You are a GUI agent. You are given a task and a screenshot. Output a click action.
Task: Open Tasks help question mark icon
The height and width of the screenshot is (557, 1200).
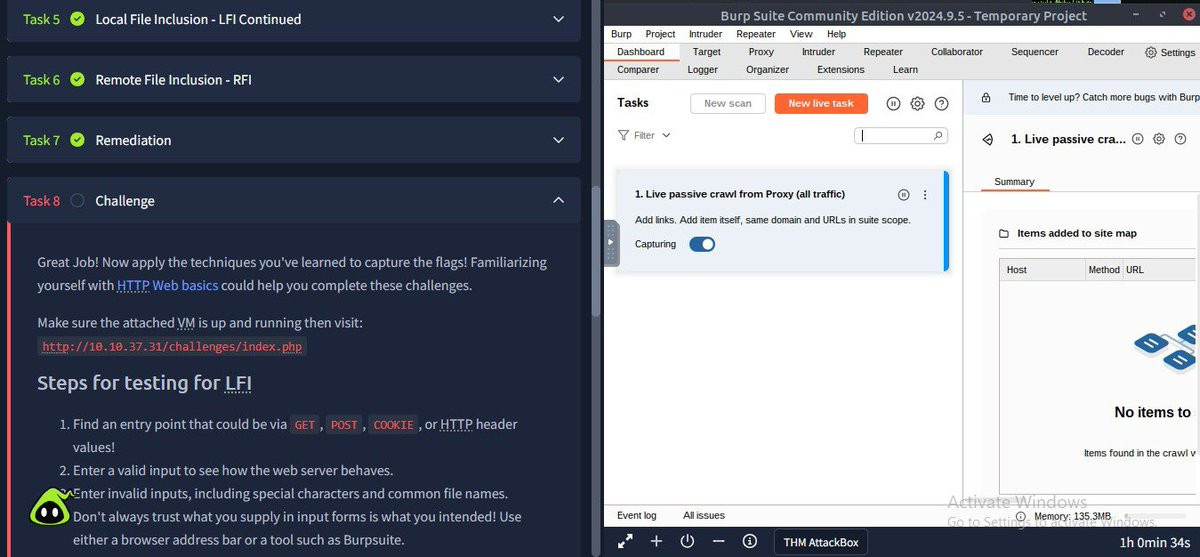pos(941,104)
